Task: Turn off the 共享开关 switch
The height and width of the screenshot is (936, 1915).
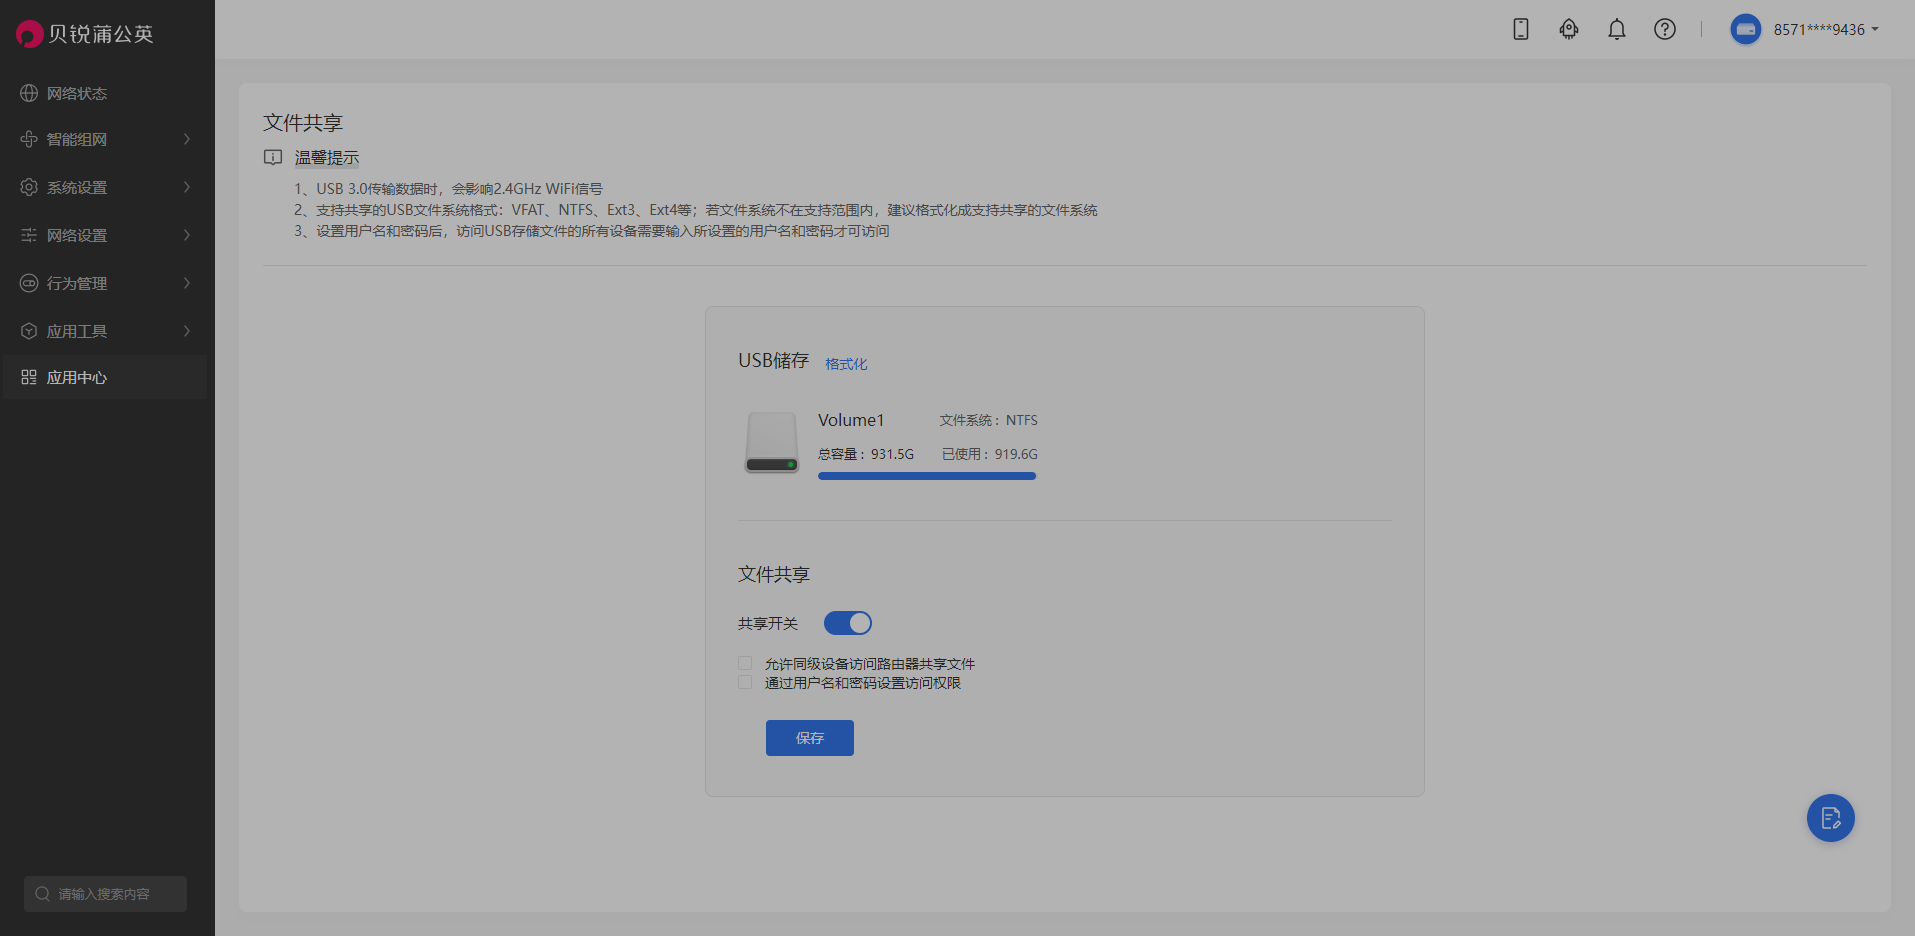Action: (847, 623)
